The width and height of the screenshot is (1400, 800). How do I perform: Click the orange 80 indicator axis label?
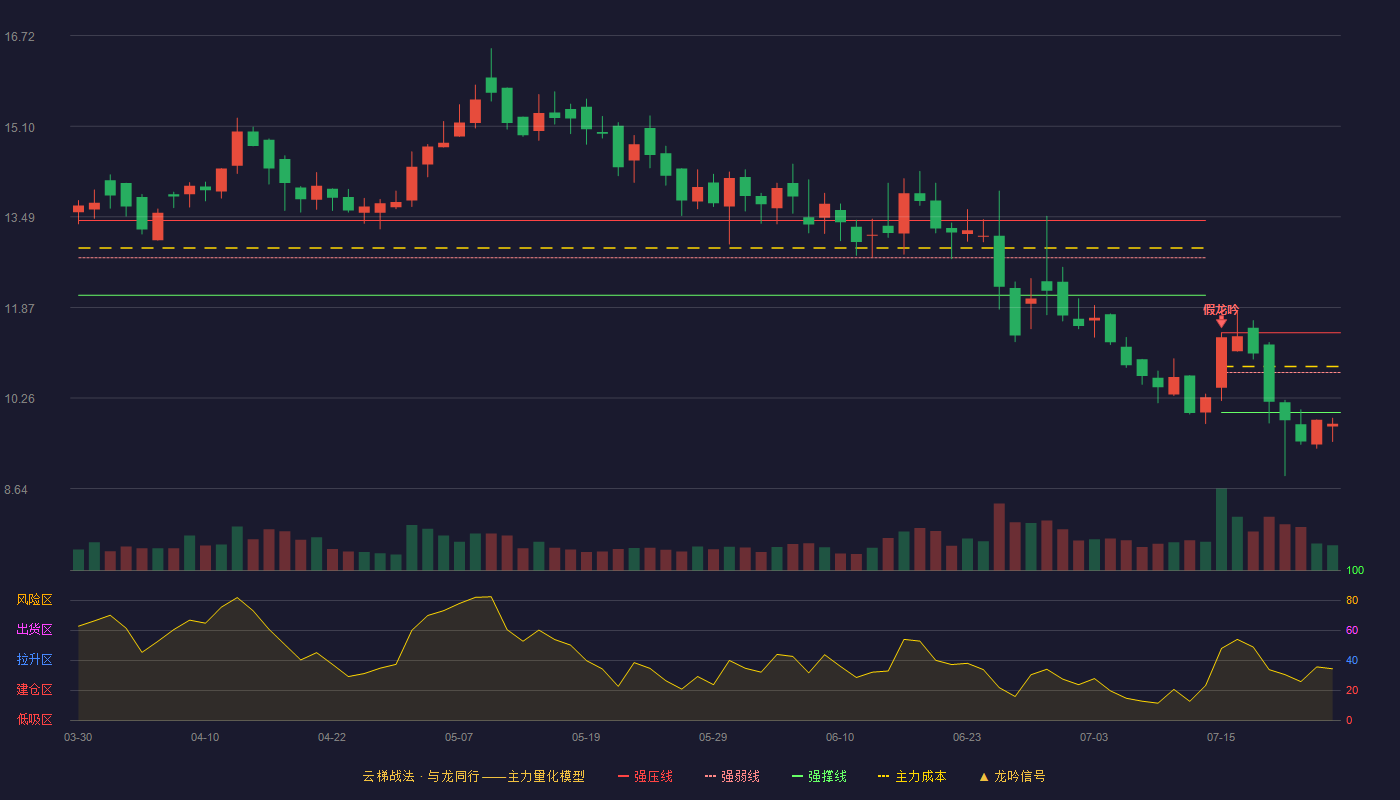tap(1352, 601)
